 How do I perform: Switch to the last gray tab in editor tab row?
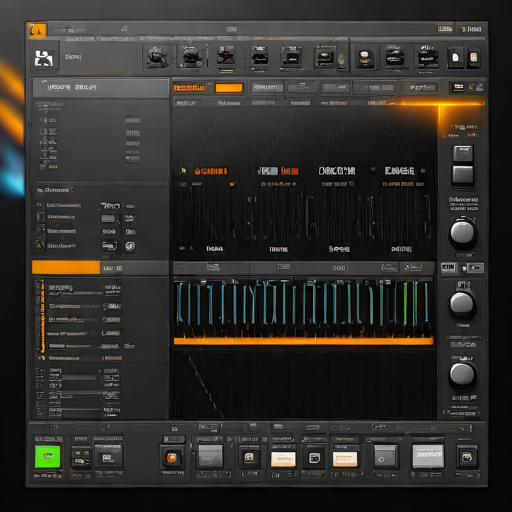click(423, 88)
